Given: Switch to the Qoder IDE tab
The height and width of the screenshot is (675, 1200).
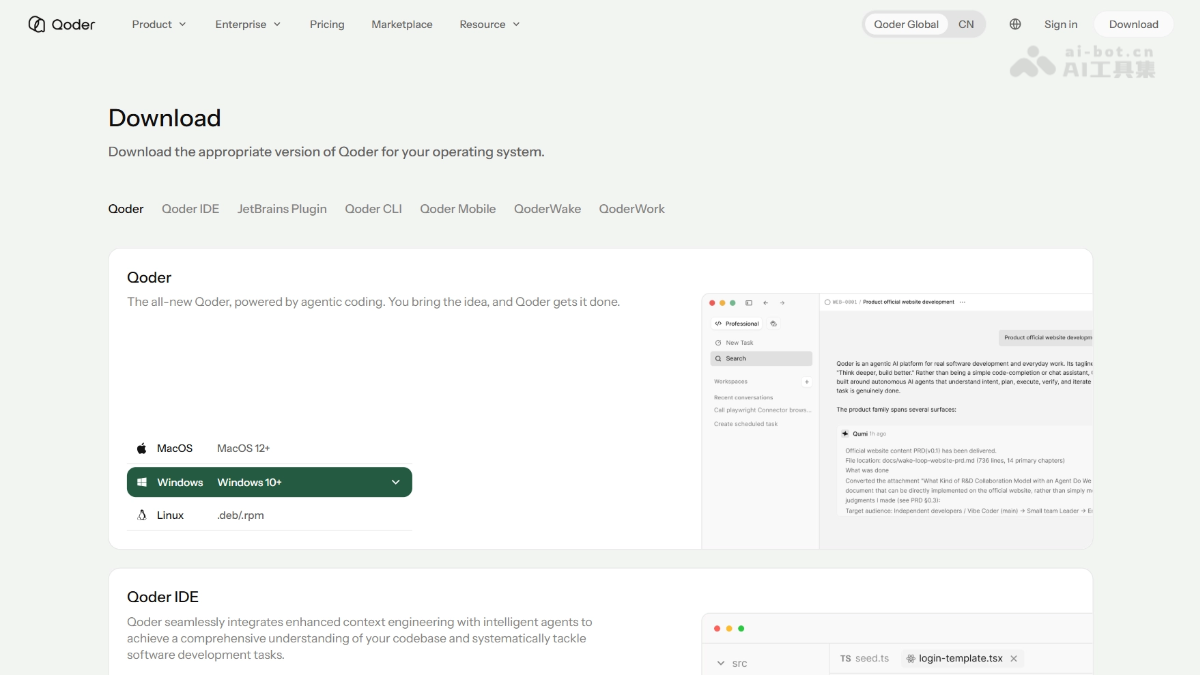Looking at the screenshot, I should tap(190, 209).
